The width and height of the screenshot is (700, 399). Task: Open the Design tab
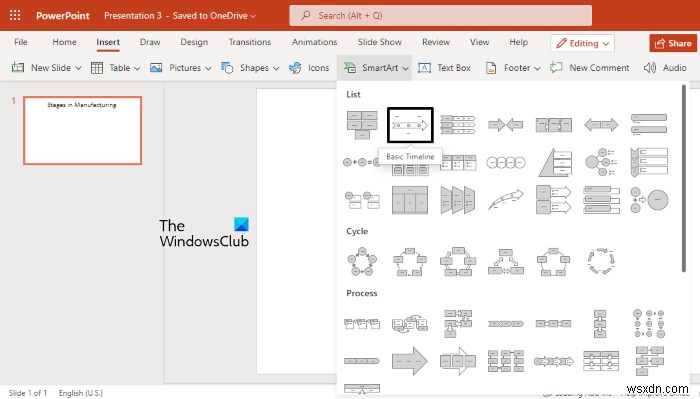coord(194,42)
